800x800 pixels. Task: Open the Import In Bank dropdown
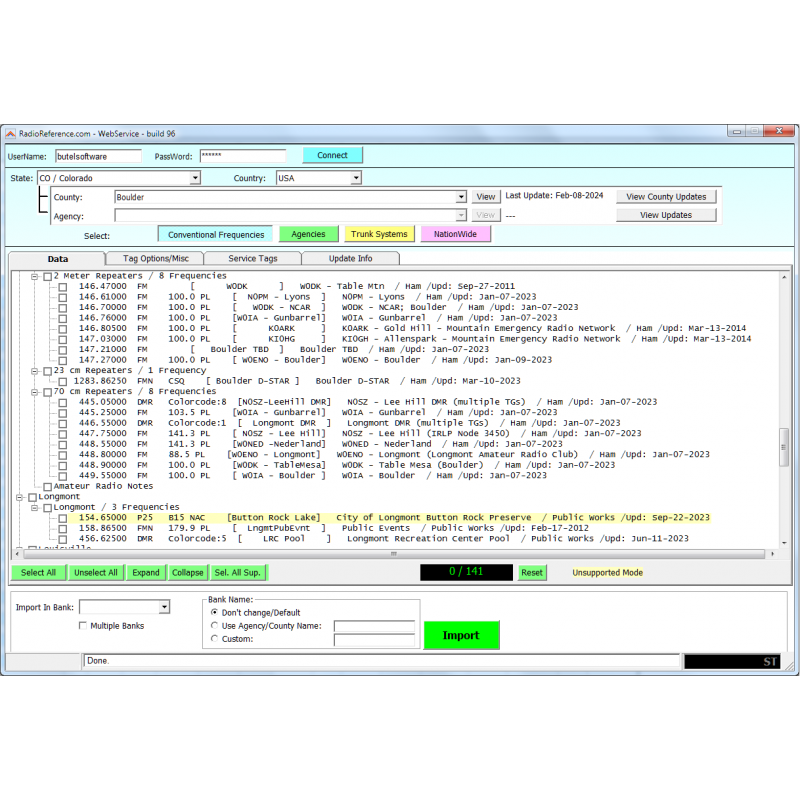click(x=162, y=607)
